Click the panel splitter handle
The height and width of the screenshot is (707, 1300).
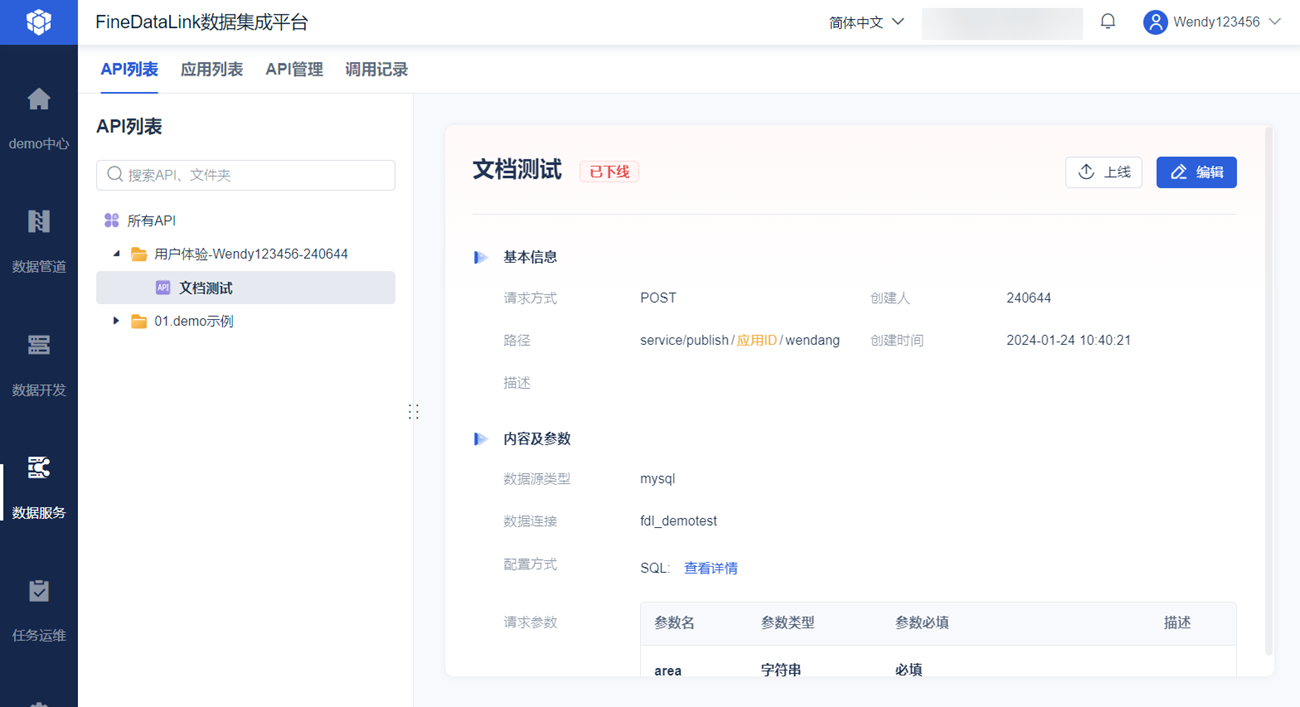(x=414, y=412)
